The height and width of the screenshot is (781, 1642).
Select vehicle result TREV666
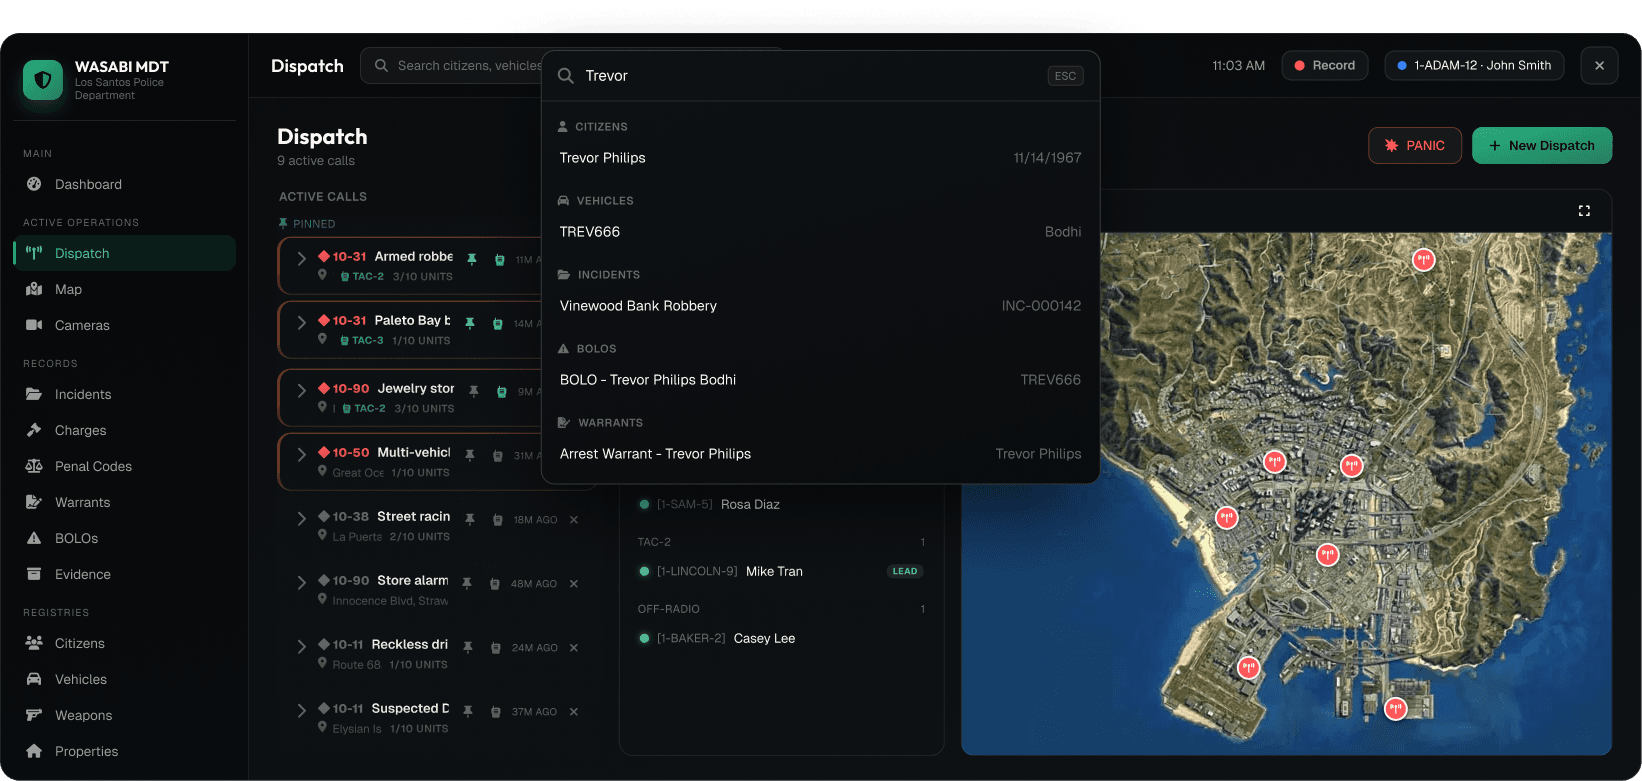coord(820,232)
